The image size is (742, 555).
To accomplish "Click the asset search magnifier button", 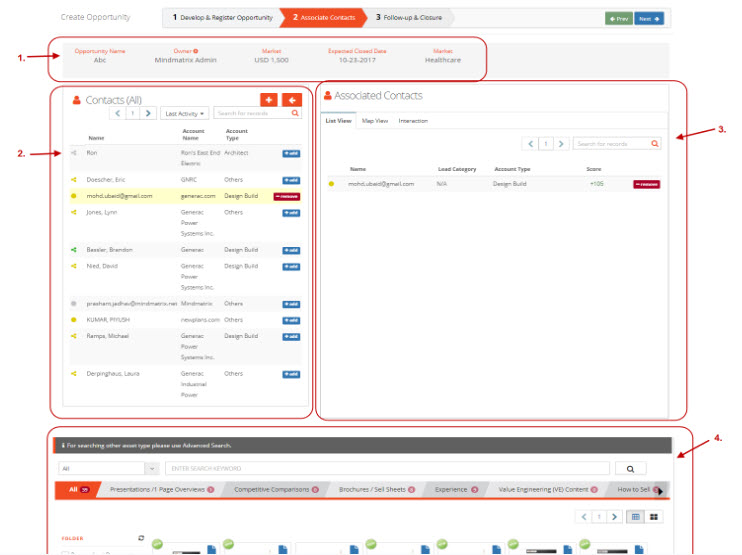I will (630, 468).
